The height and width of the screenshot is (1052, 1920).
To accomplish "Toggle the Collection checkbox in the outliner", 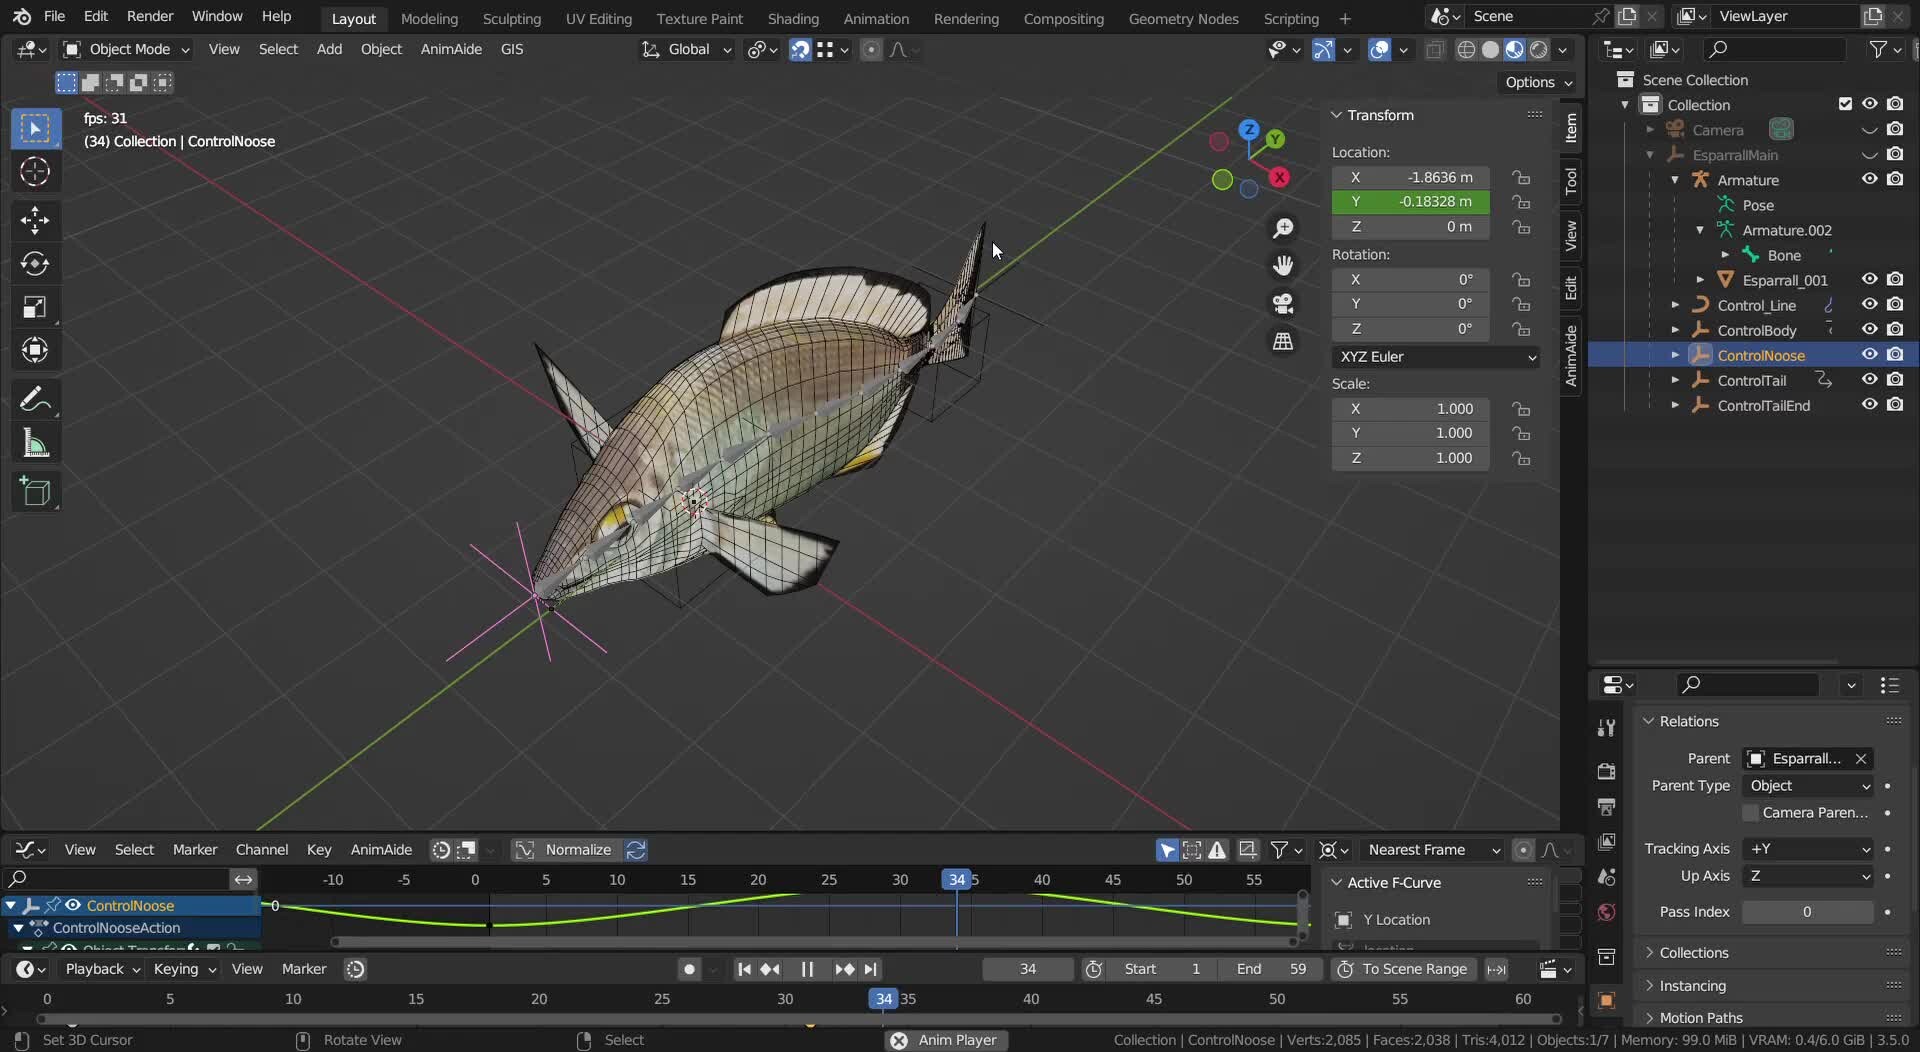I will pyautogui.click(x=1845, y=103).
